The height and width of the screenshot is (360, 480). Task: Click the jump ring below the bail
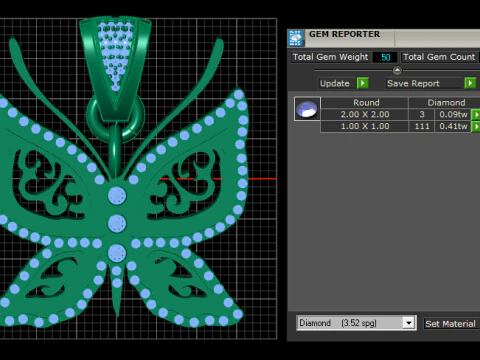[x=116, y=117]
